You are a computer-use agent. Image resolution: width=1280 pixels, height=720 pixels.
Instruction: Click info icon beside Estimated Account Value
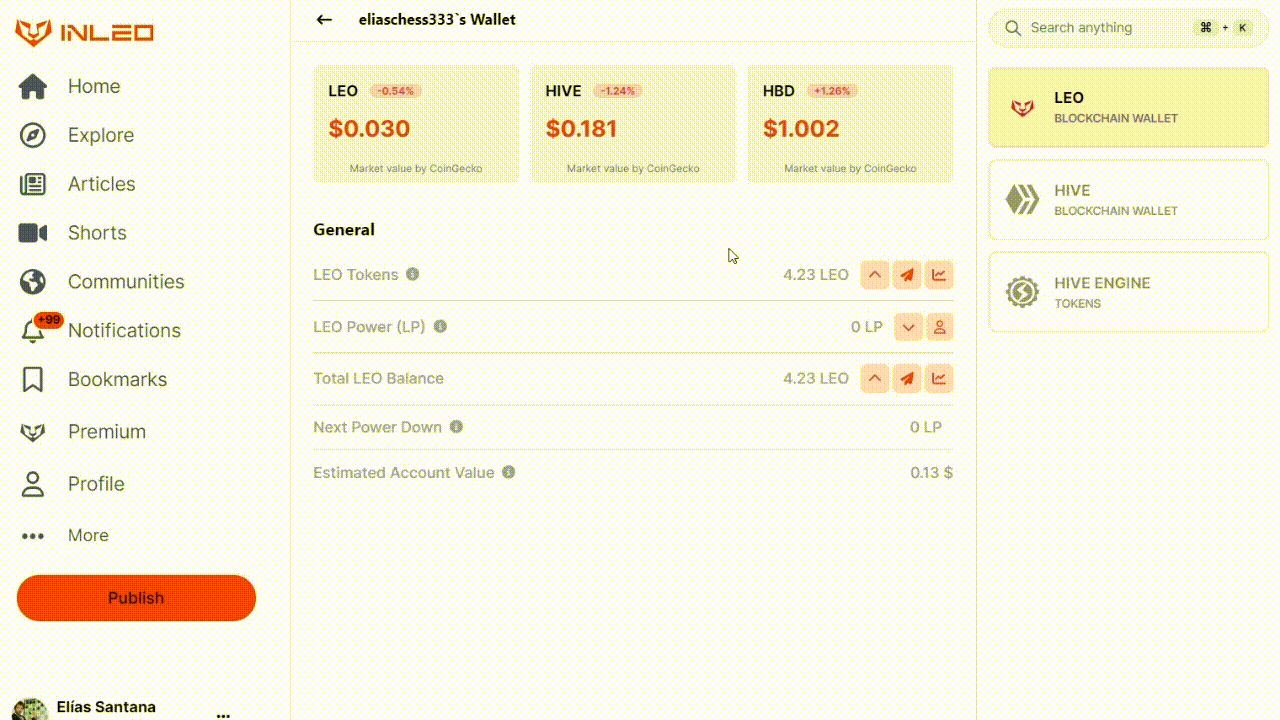[508, 472]
